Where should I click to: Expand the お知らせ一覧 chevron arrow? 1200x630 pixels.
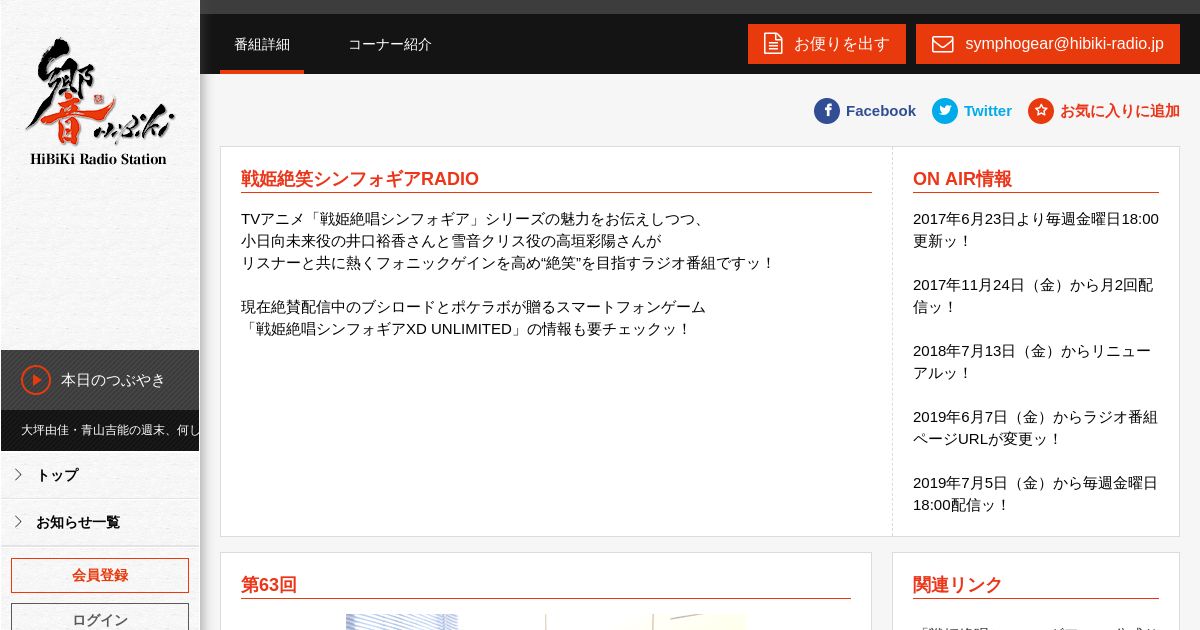point(18,521)
